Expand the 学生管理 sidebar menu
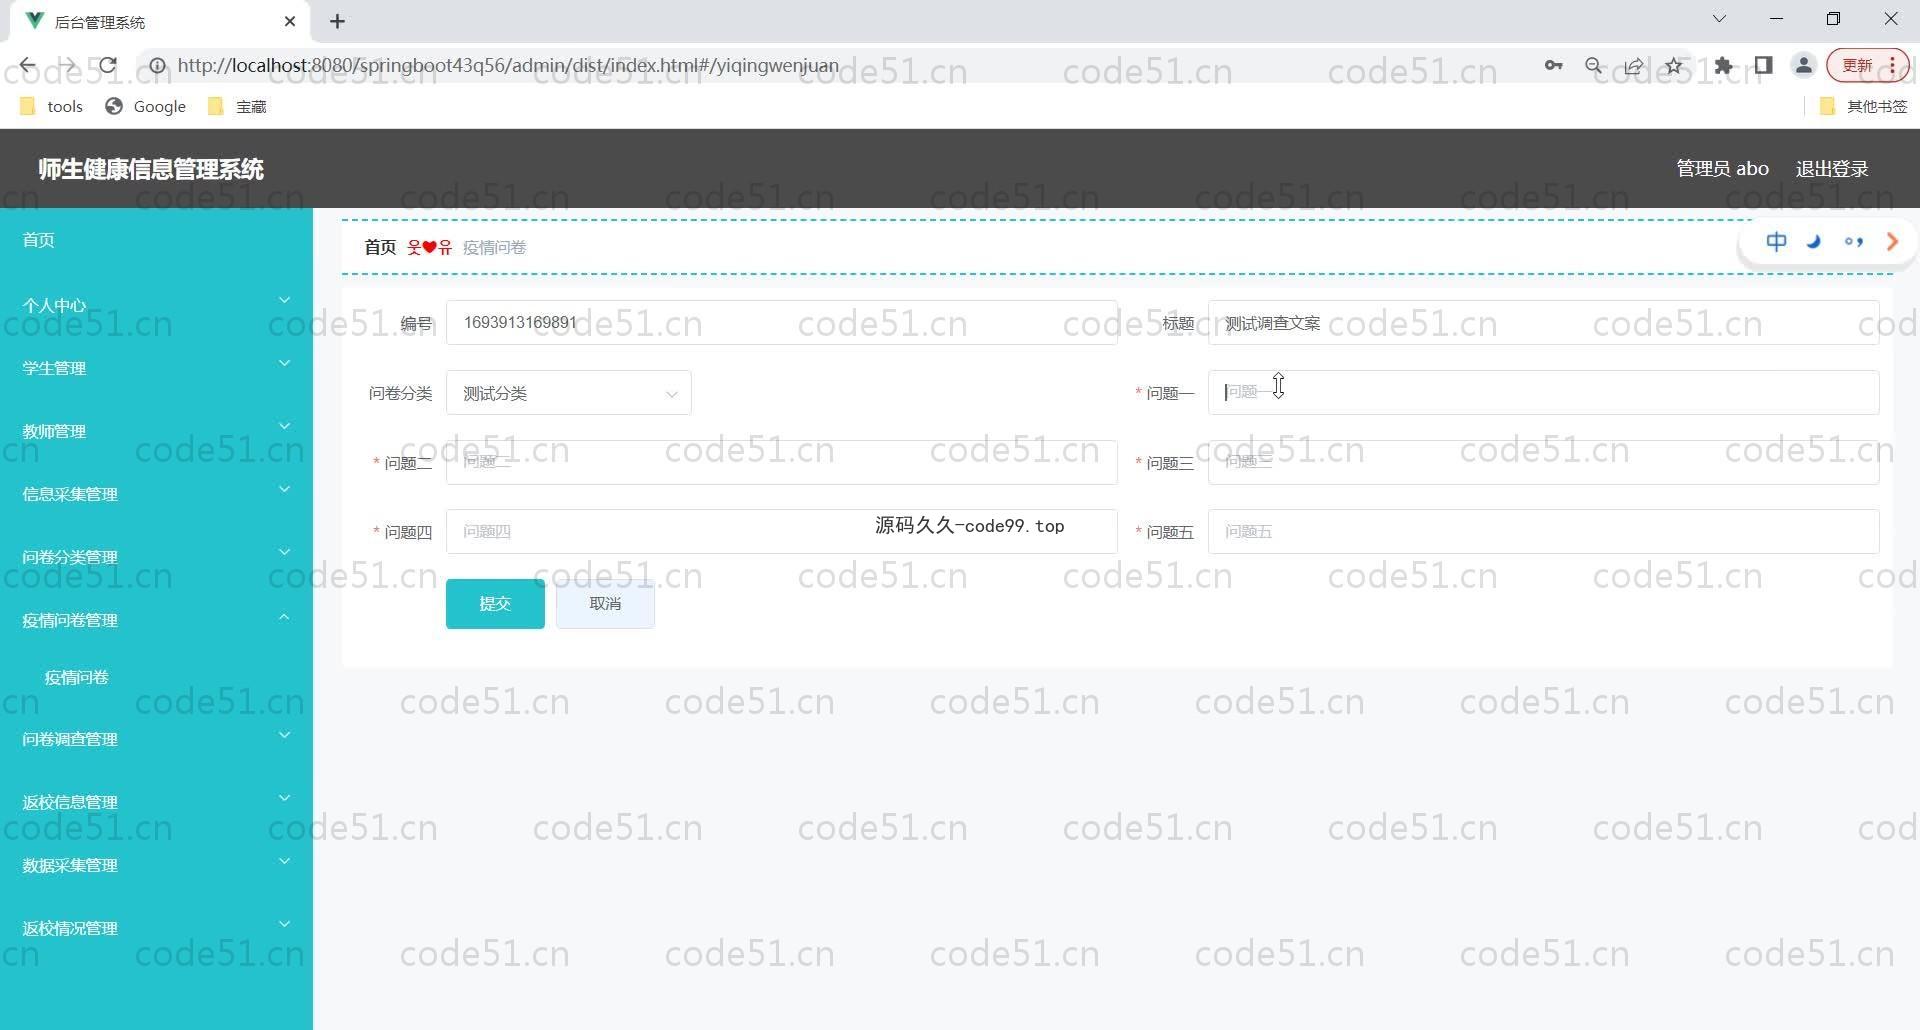This screenshot has height=1030, width=1920. click(x=156, y=368)
